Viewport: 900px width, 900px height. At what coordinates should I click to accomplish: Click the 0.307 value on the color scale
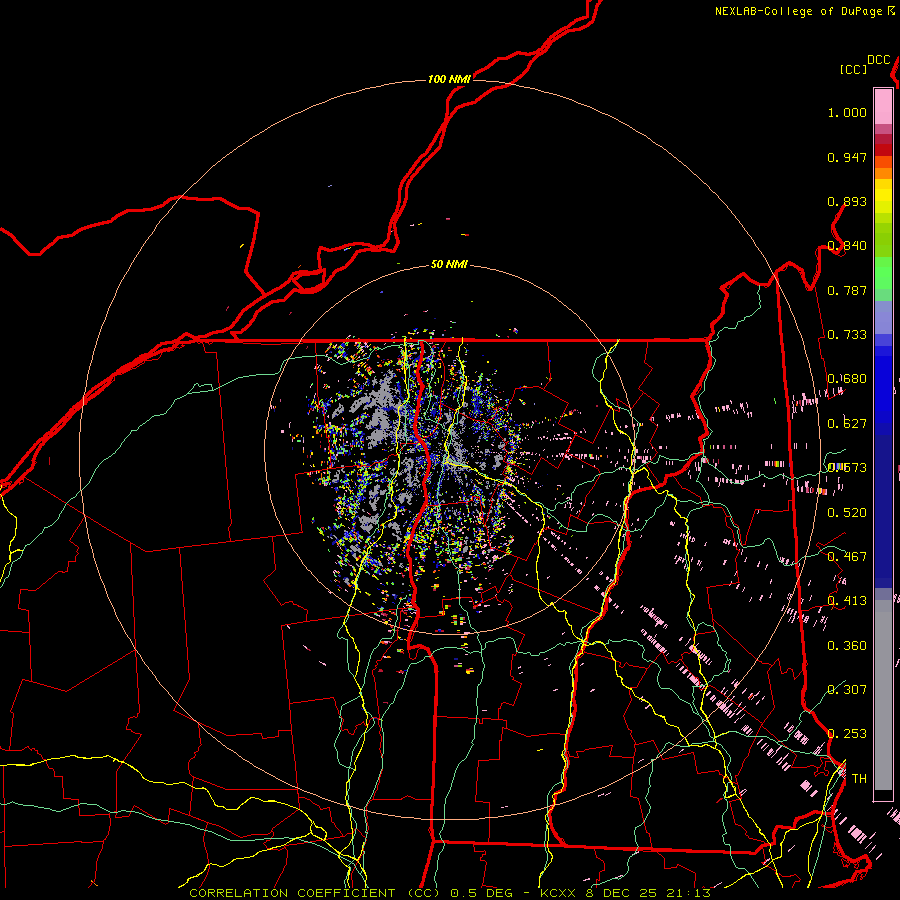click(x=847, y=690)
